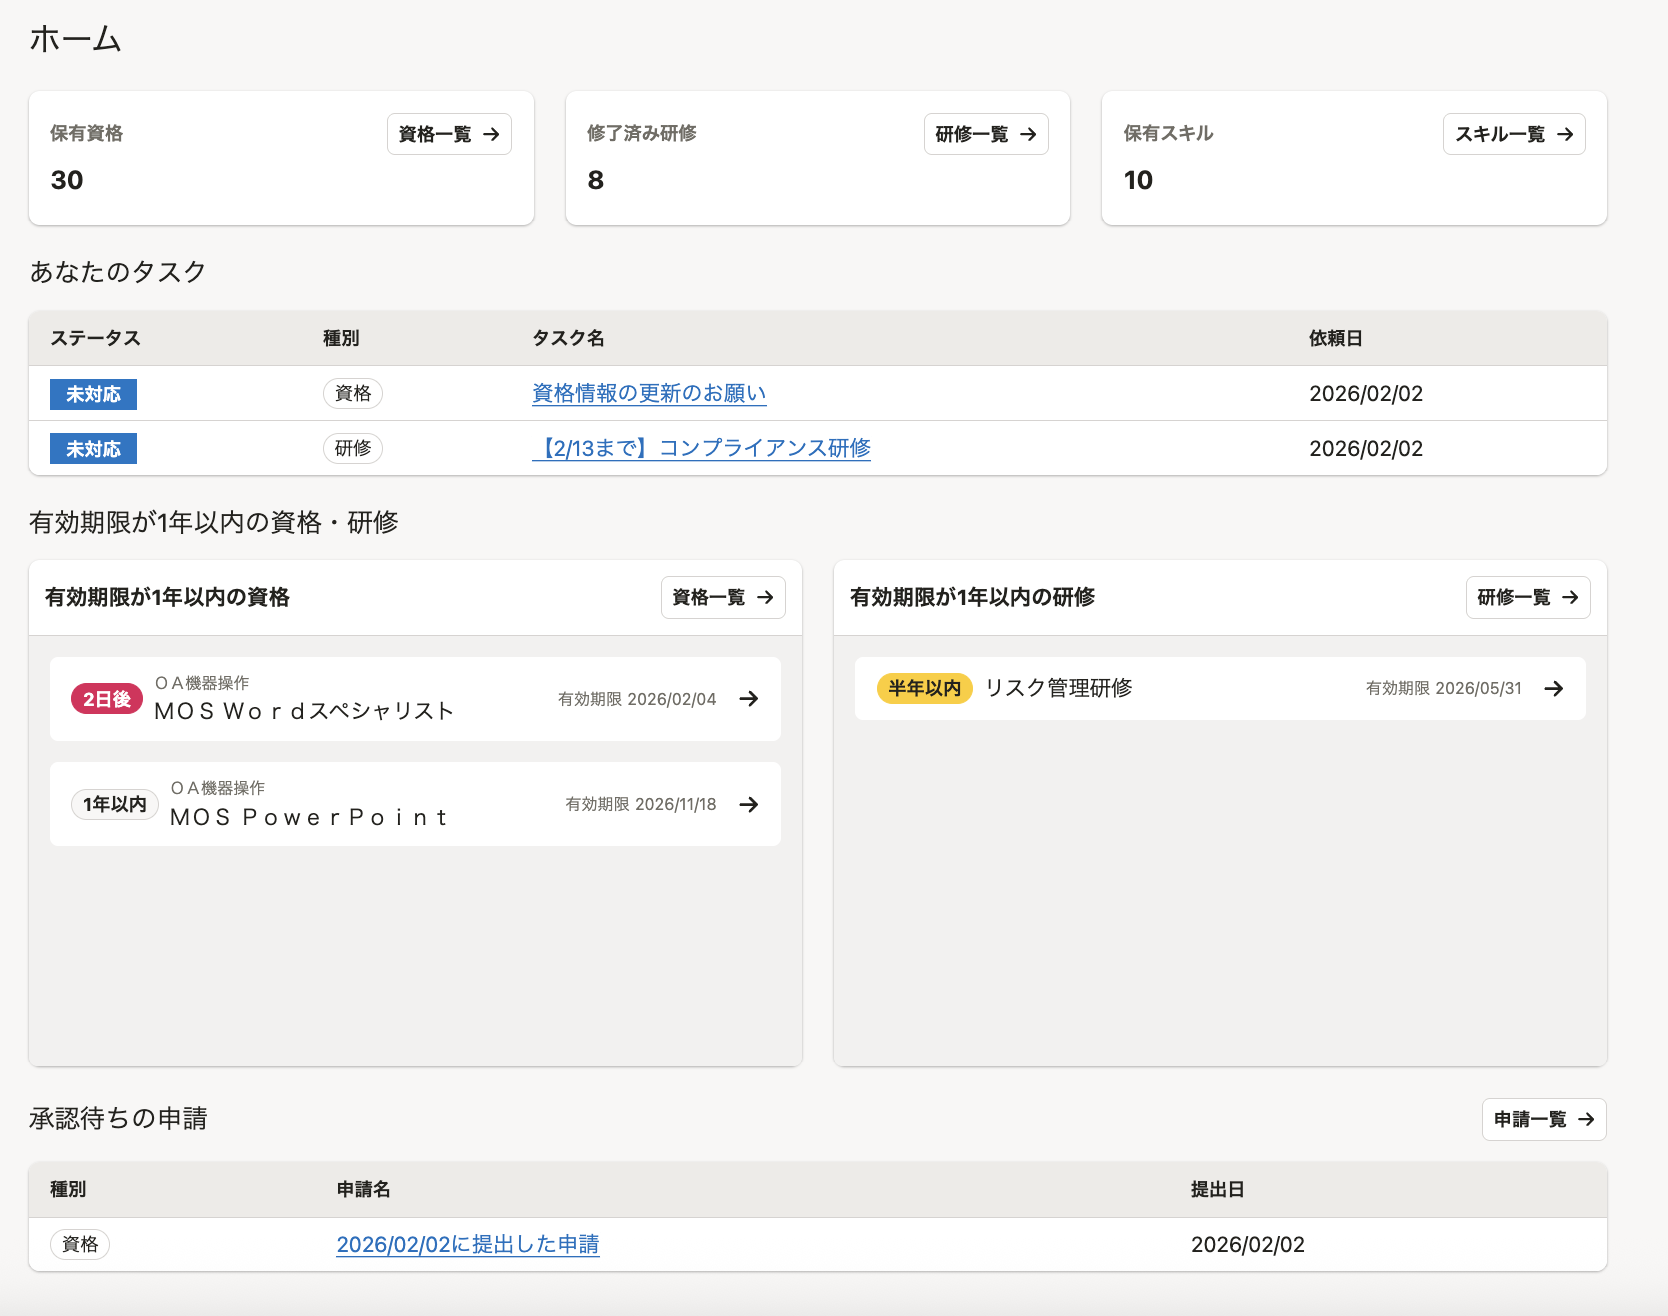The image size is (1668, 1316).
Task: Open arrow icon for リスク管理研修
Action: 1553,688
